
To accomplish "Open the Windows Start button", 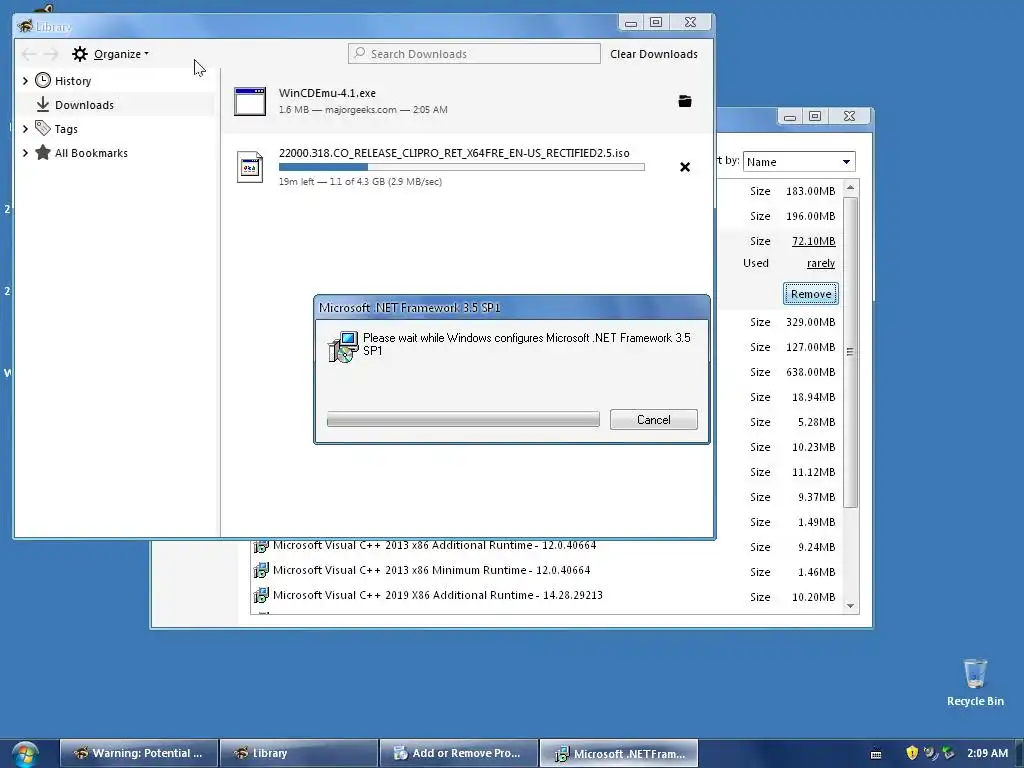I will pyautogui.click(x=25, y=754).
